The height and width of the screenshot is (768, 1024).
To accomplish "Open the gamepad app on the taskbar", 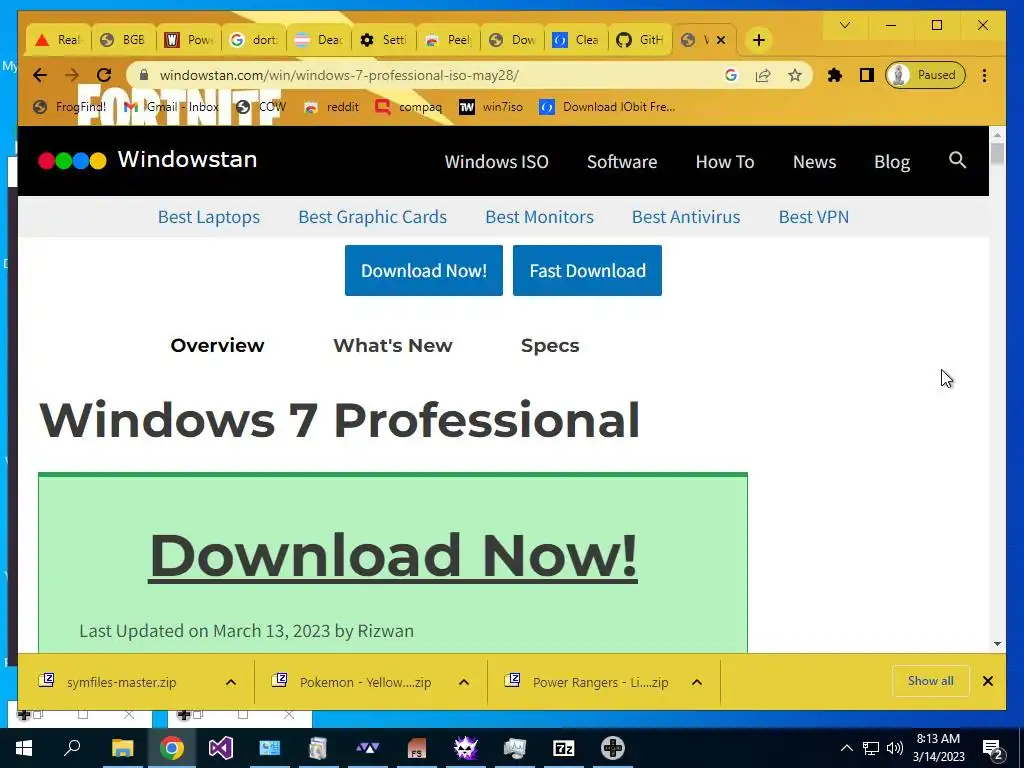I will coord(613,748).
